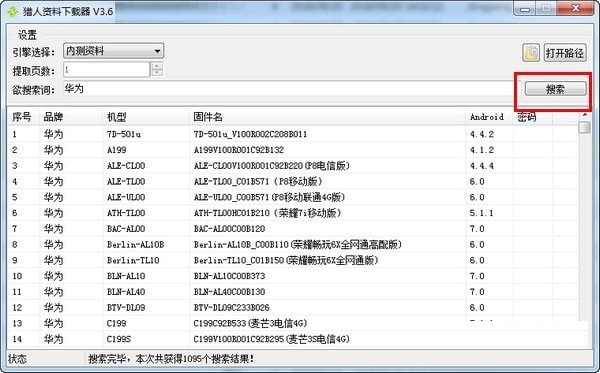Click model cell C199S
600x373 pixels.
[119, 339]
